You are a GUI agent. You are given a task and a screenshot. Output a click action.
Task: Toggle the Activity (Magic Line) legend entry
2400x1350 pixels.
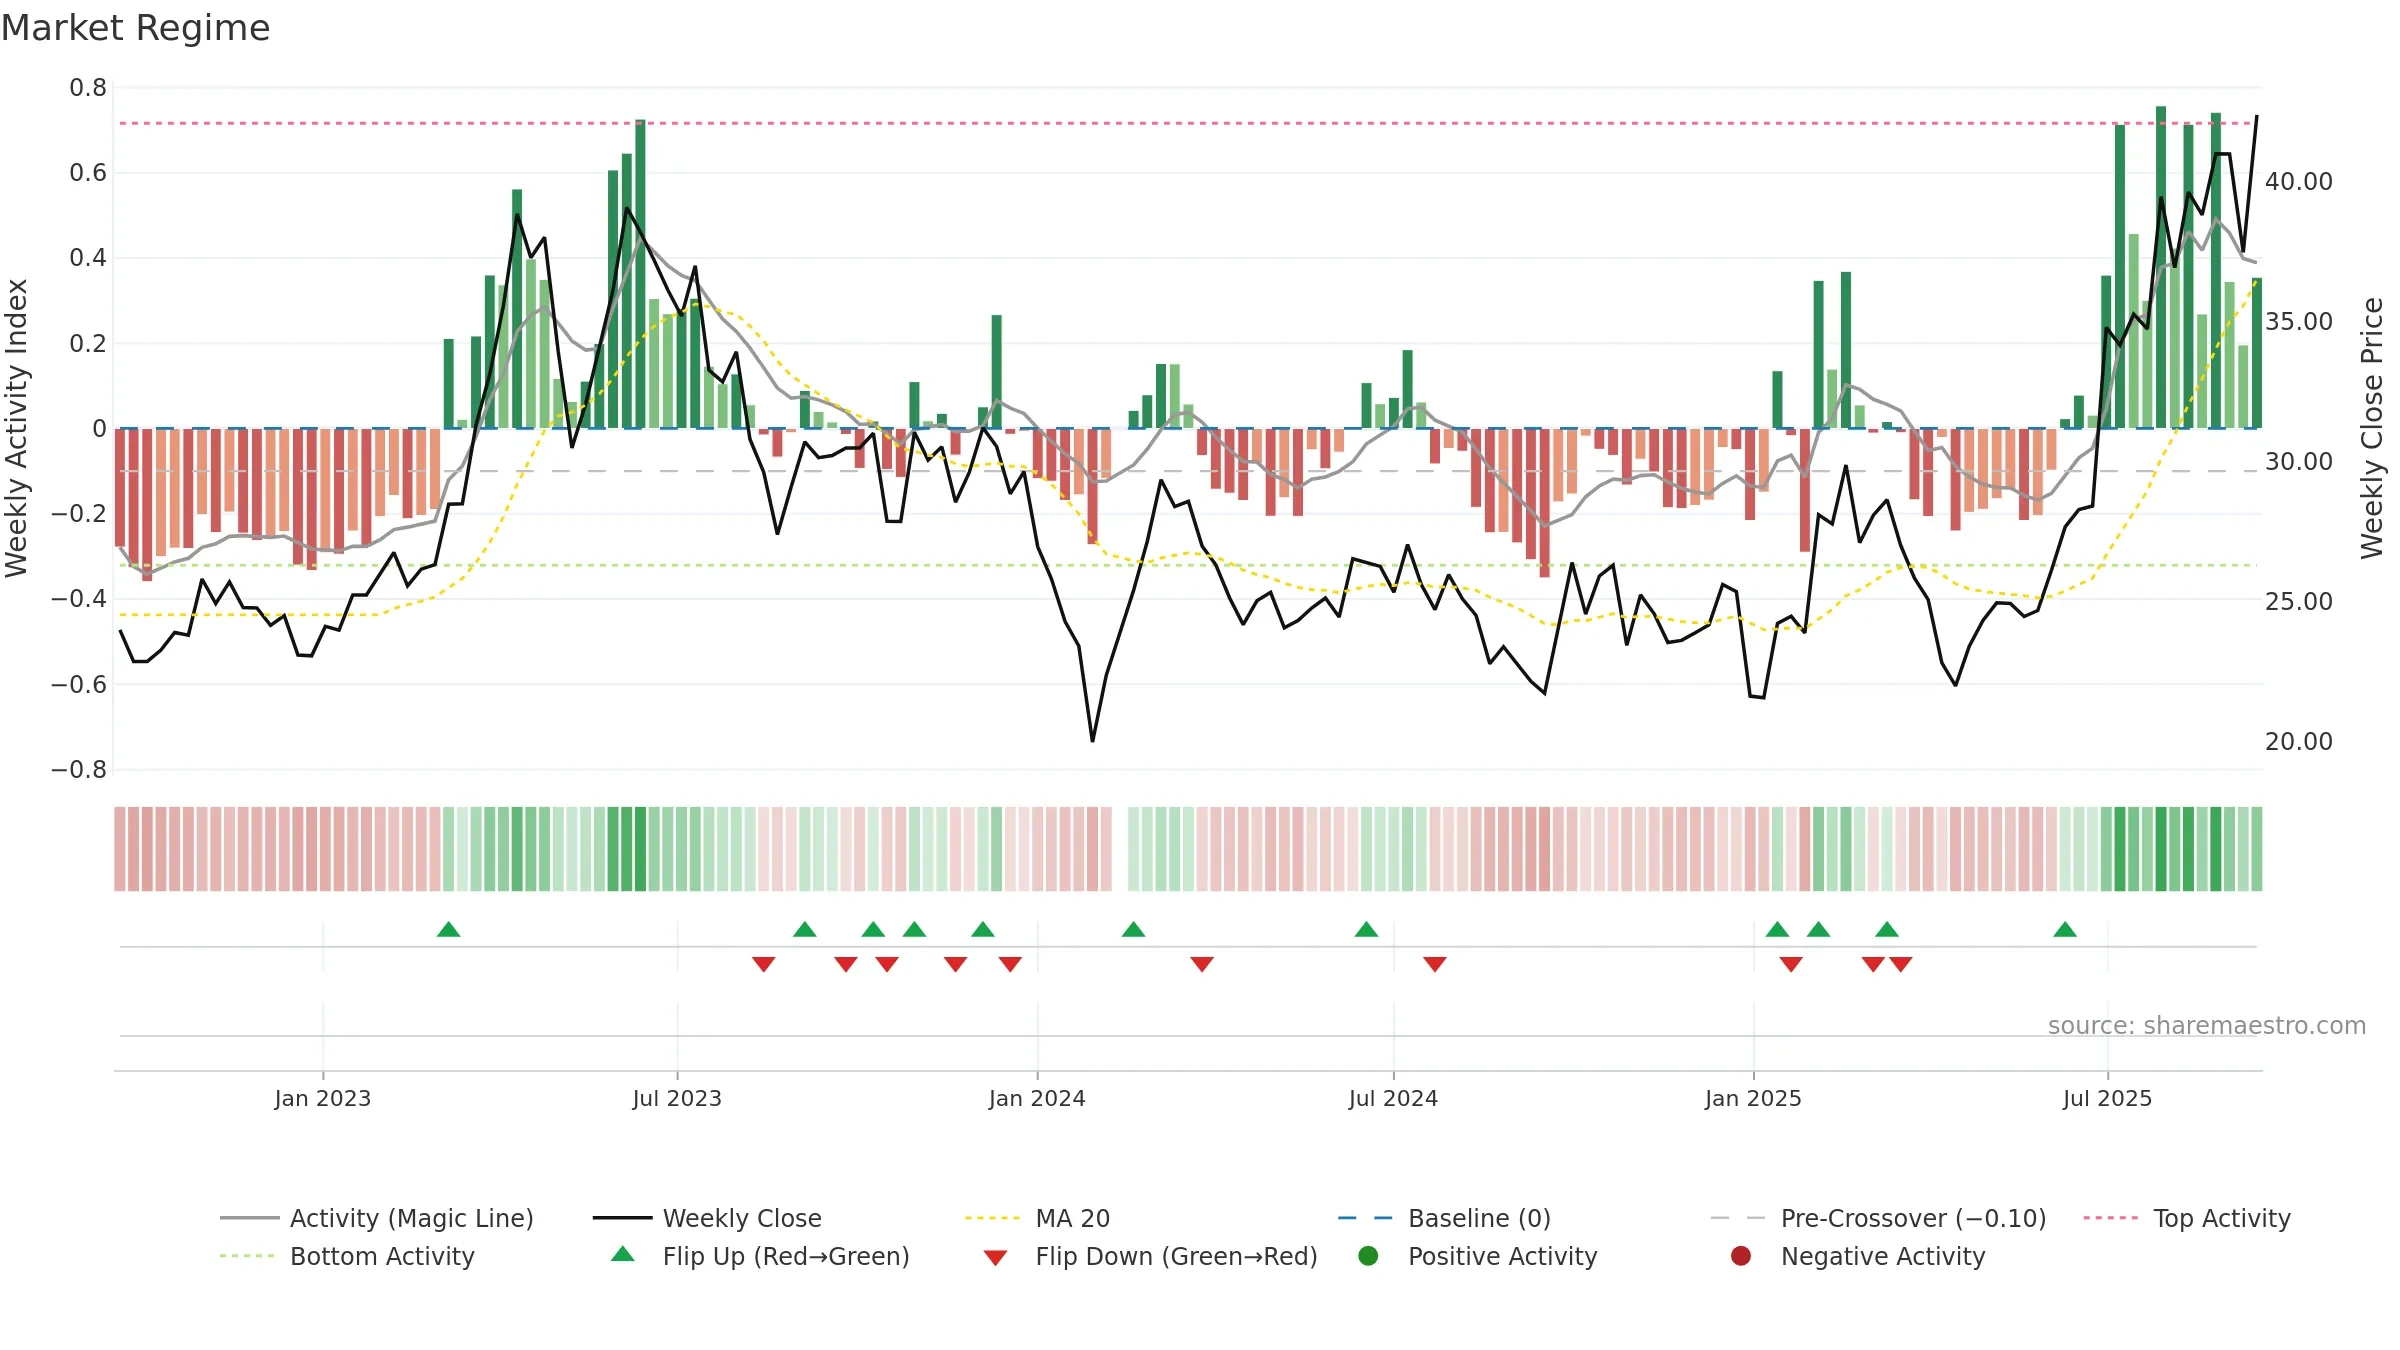pos(377,1218)
